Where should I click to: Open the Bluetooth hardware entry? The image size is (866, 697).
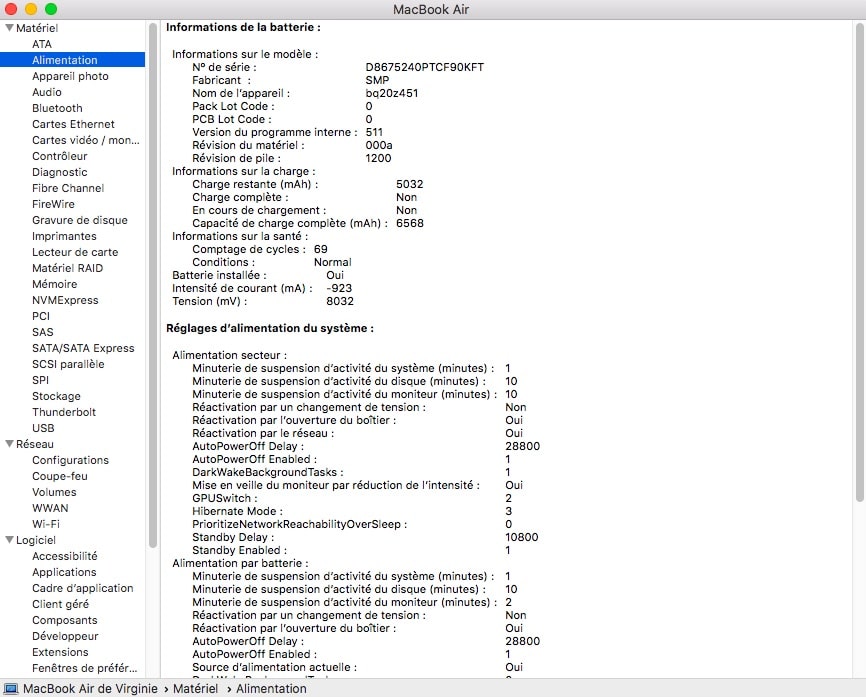[57, 108]
